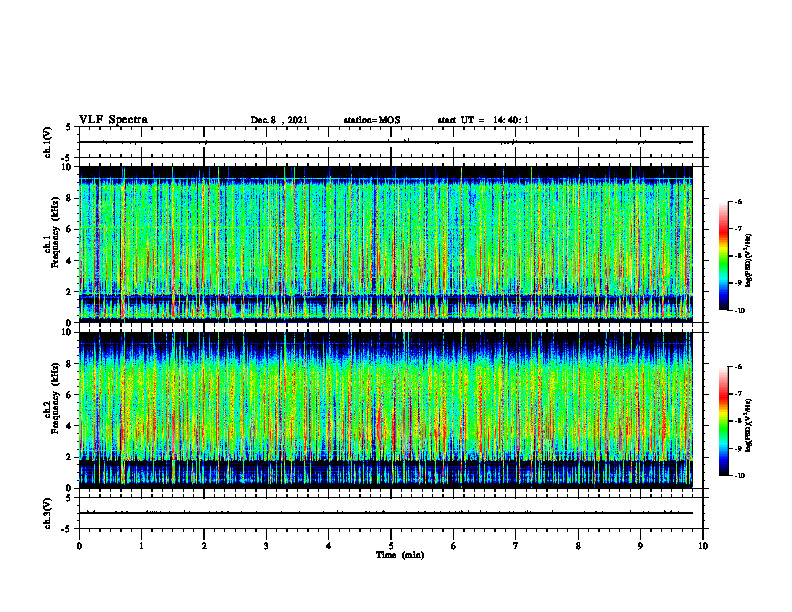Select the ch.1 colorbar "log(PSD)(V²/Hz)" label

(x=749, y=260)
